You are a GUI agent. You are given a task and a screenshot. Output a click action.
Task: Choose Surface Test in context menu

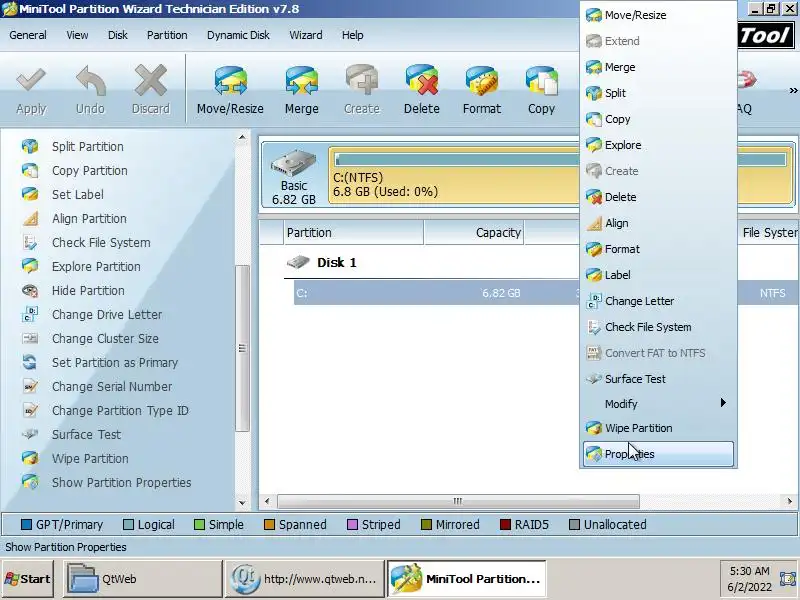[x=658, y=379]
